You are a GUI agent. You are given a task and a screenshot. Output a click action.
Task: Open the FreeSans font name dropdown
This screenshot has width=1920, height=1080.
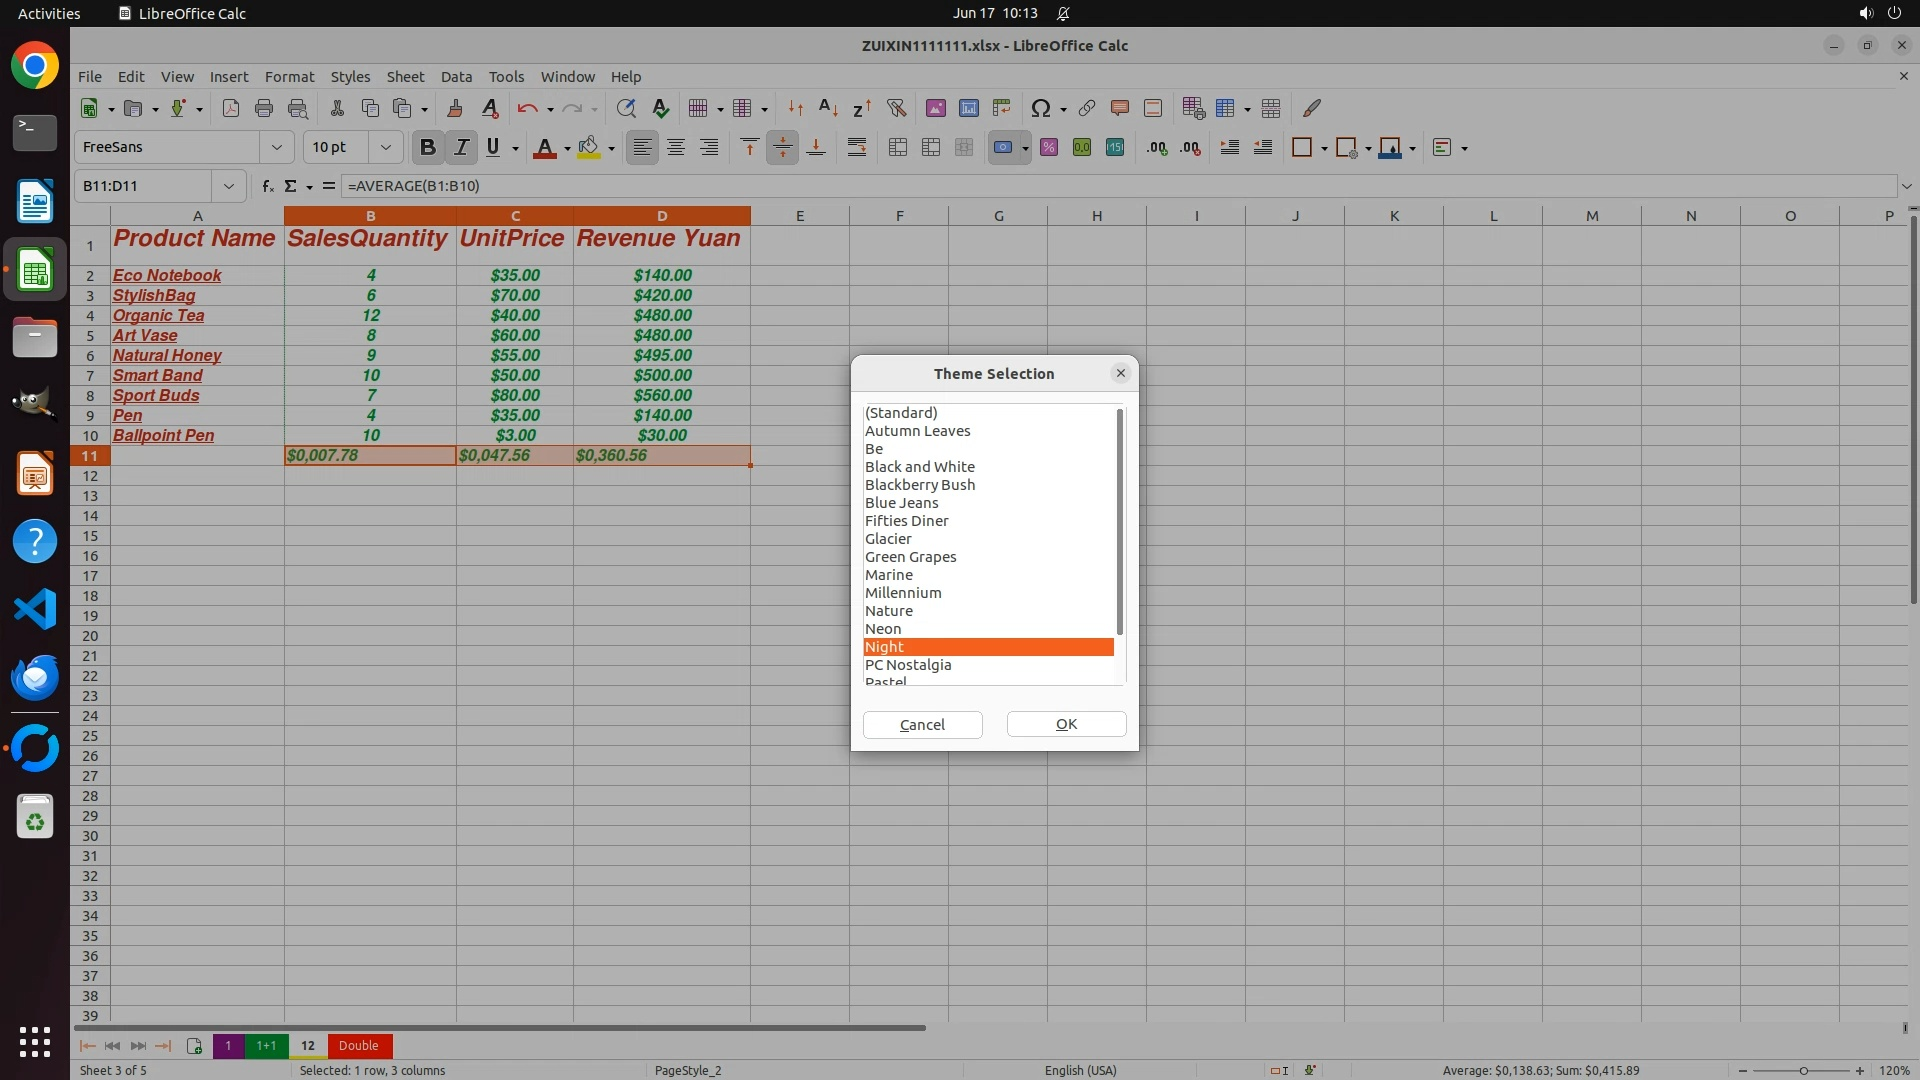pos(277,148)
